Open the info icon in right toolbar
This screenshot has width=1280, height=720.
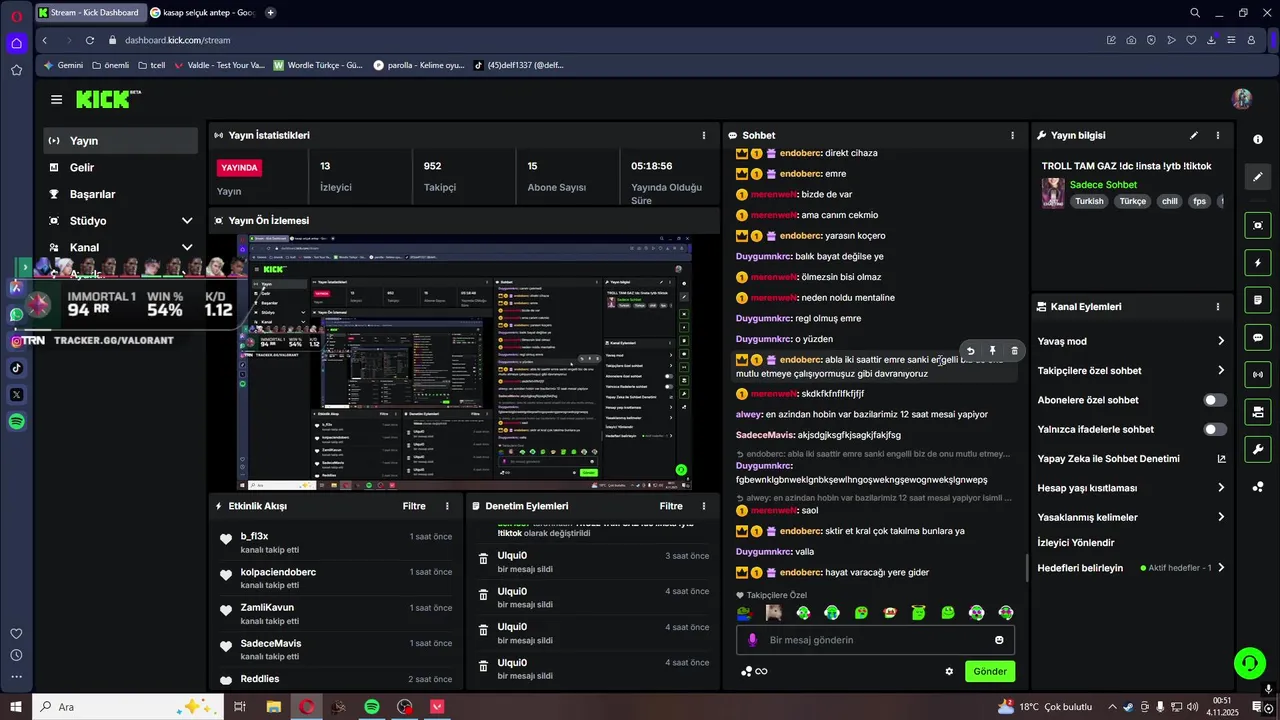pos(1258,139)
